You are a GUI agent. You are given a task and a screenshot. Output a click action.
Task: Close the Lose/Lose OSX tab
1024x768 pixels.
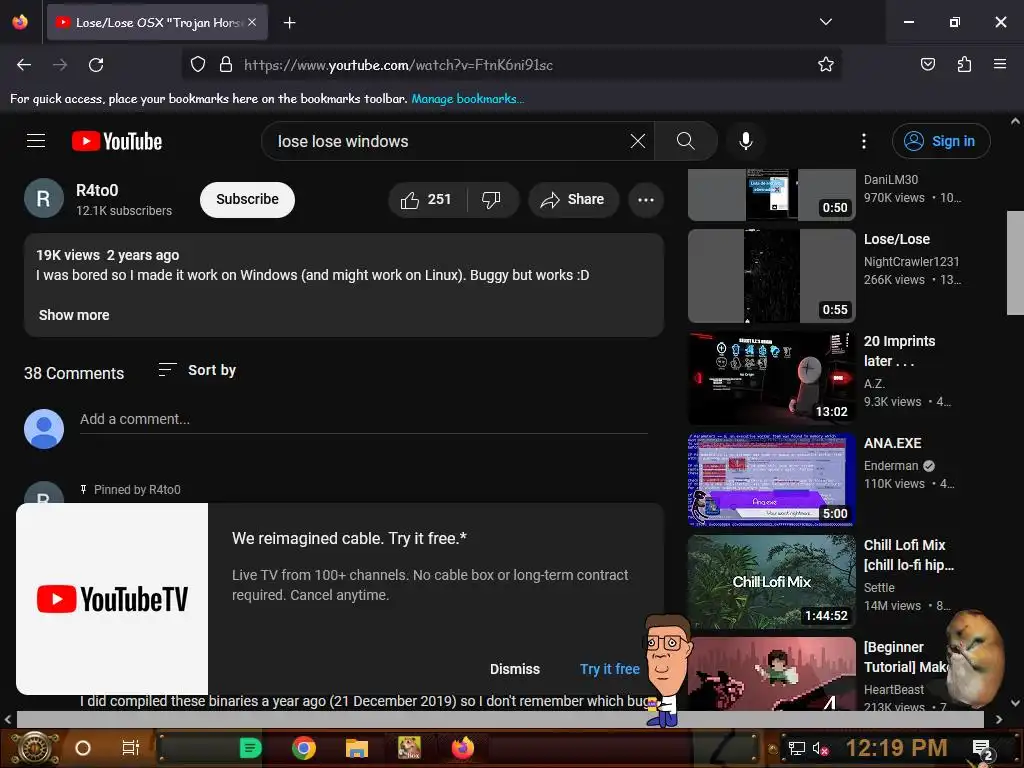[x=252, y=22]
